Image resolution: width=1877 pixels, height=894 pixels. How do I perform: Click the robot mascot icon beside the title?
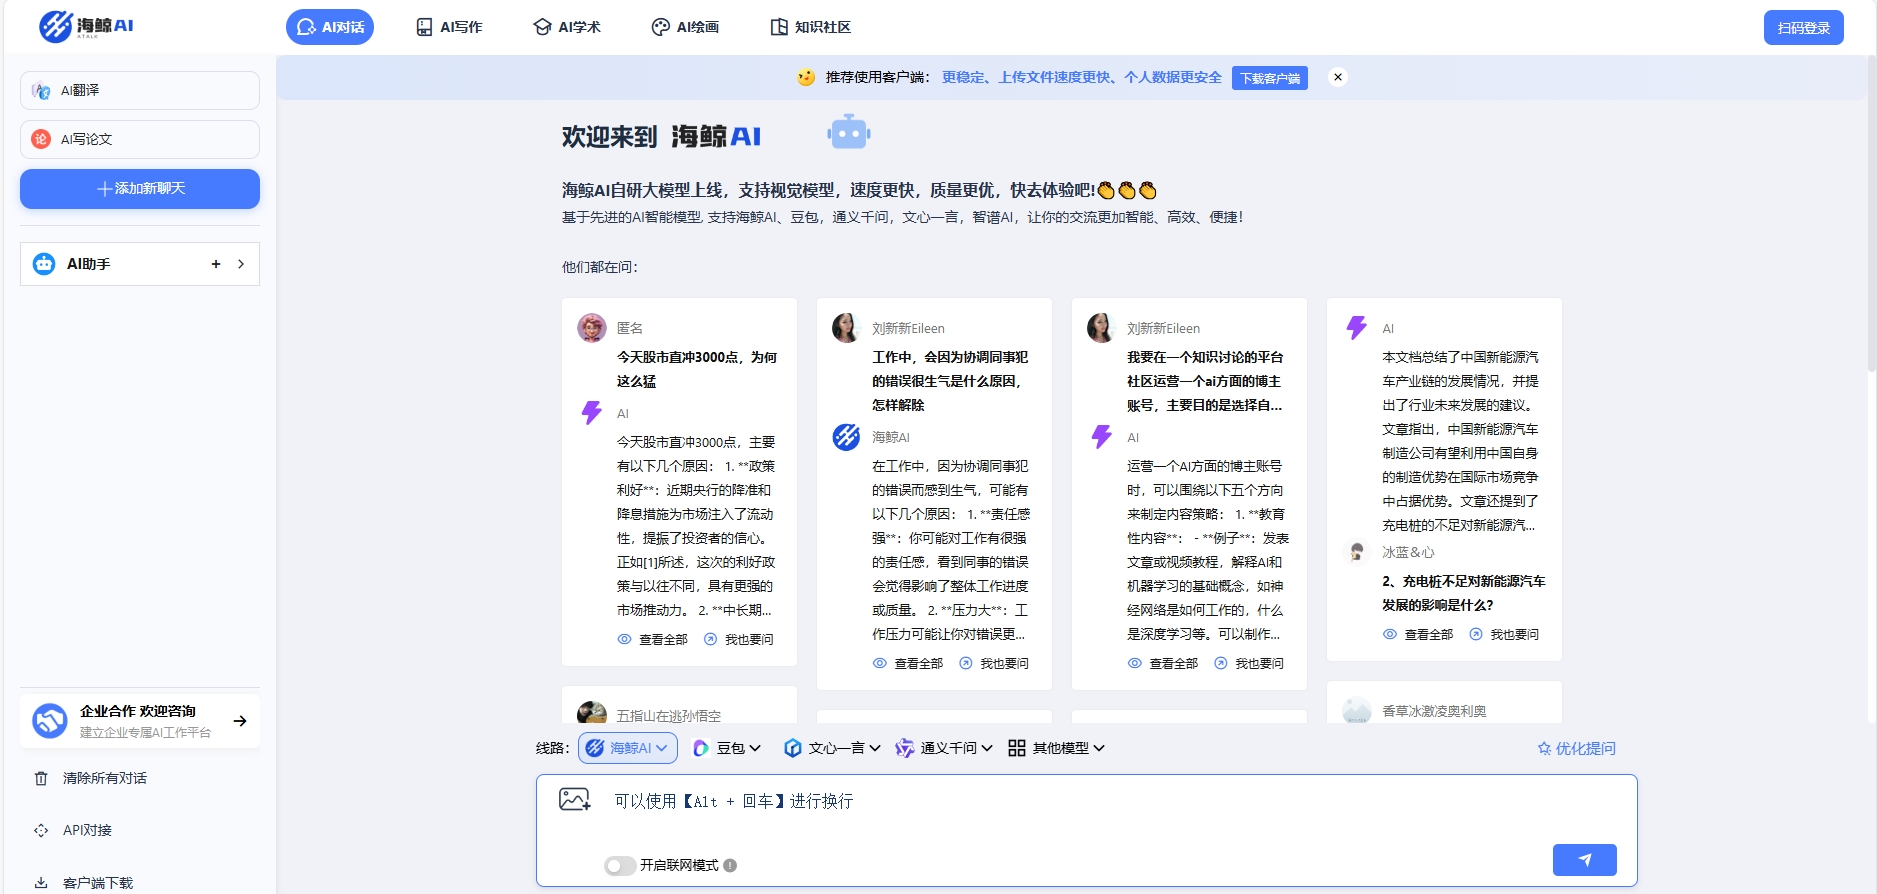click(x=849, y=132)
